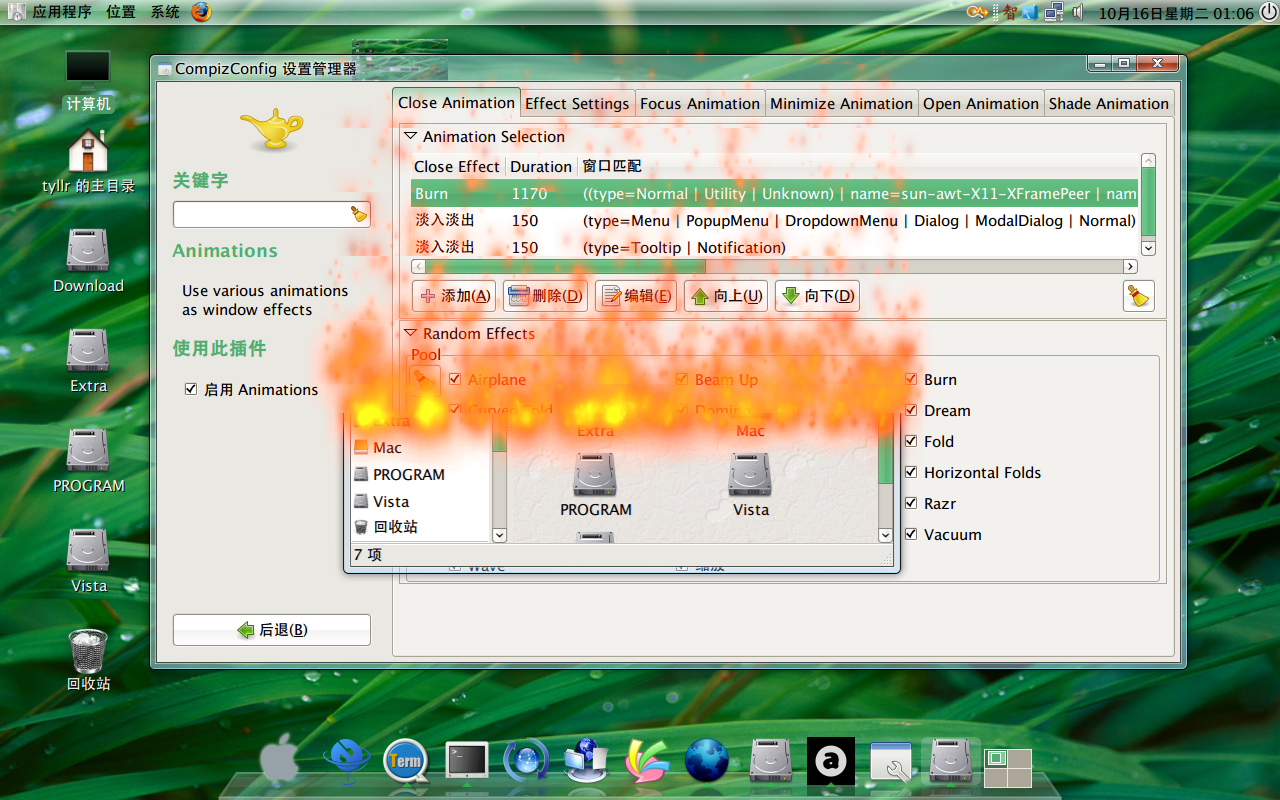Toggle the Razr effect checkbox
This screenshot has height=800, width=1280.
pyautogui.click(x=911, y=503)
